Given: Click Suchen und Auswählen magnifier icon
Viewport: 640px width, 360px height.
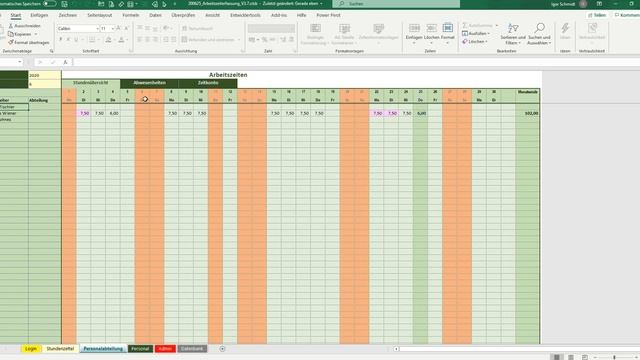Looking at the screenshot, I should (540, 28).
